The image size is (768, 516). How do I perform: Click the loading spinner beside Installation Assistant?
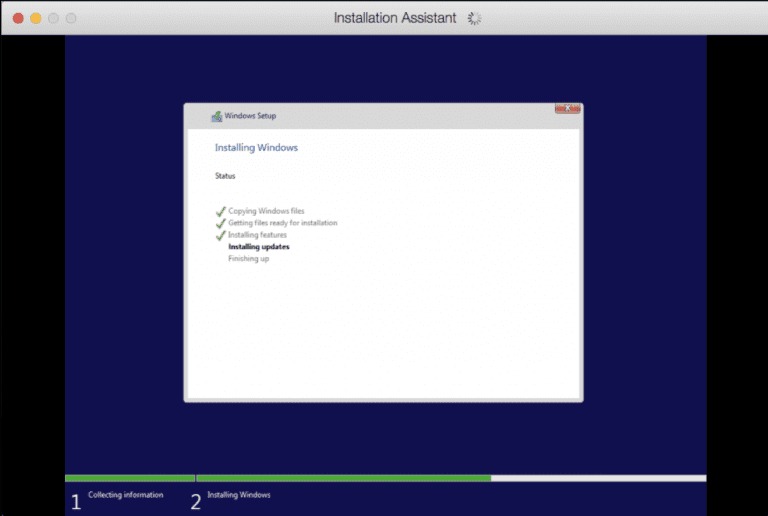click(x=474, y=18)
